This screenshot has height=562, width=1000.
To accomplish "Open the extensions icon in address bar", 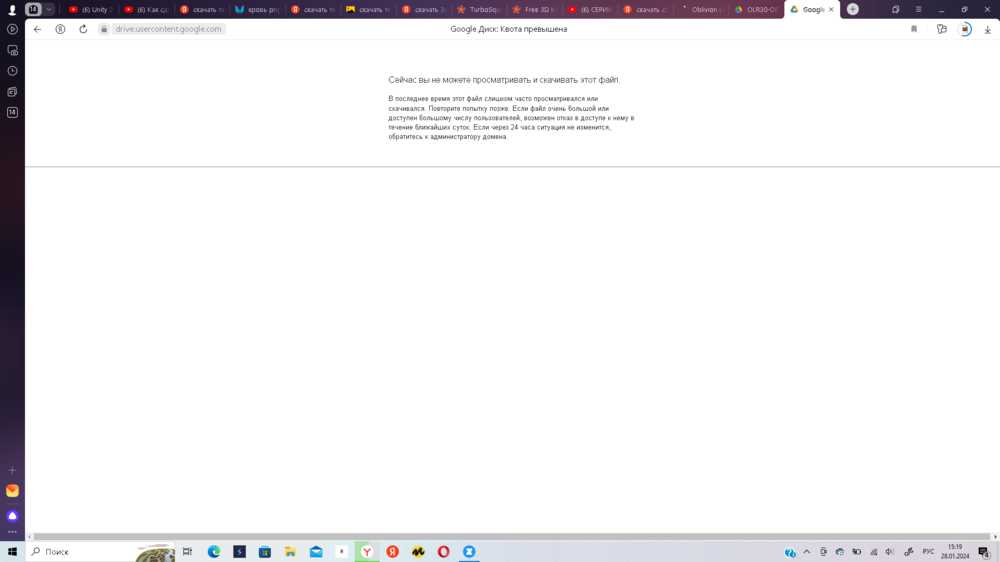I will [941, 29].
